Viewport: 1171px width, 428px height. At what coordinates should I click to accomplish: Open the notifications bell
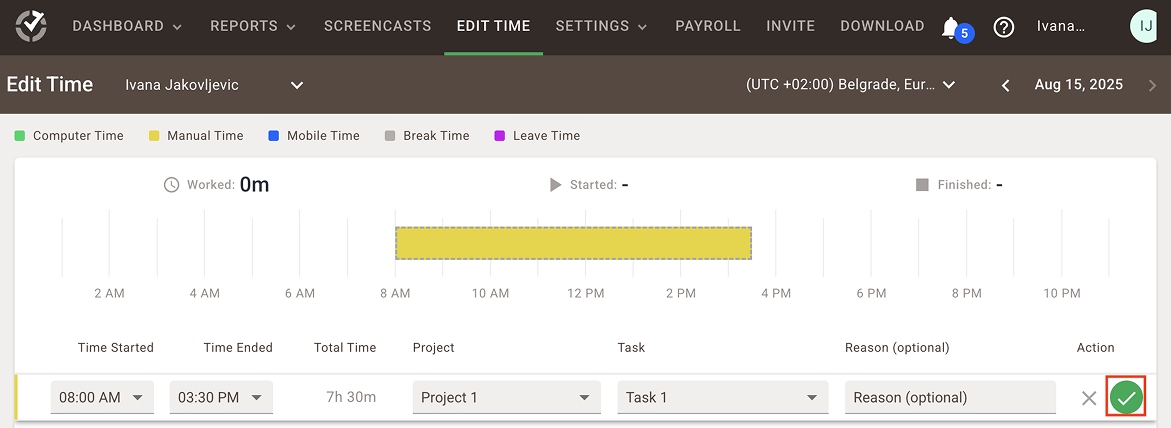950,28
